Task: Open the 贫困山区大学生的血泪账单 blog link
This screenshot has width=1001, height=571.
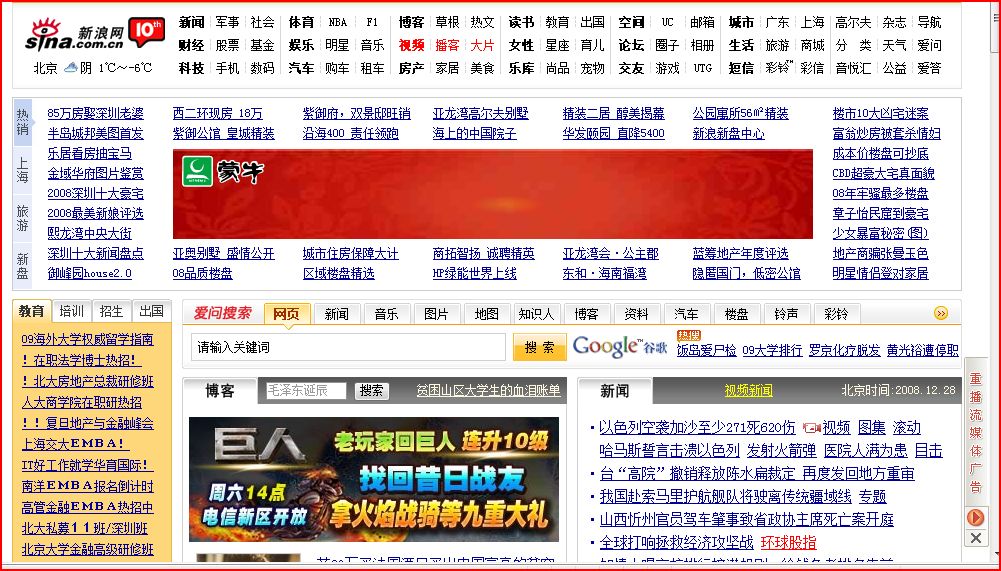Action: [x=488, y=390]
